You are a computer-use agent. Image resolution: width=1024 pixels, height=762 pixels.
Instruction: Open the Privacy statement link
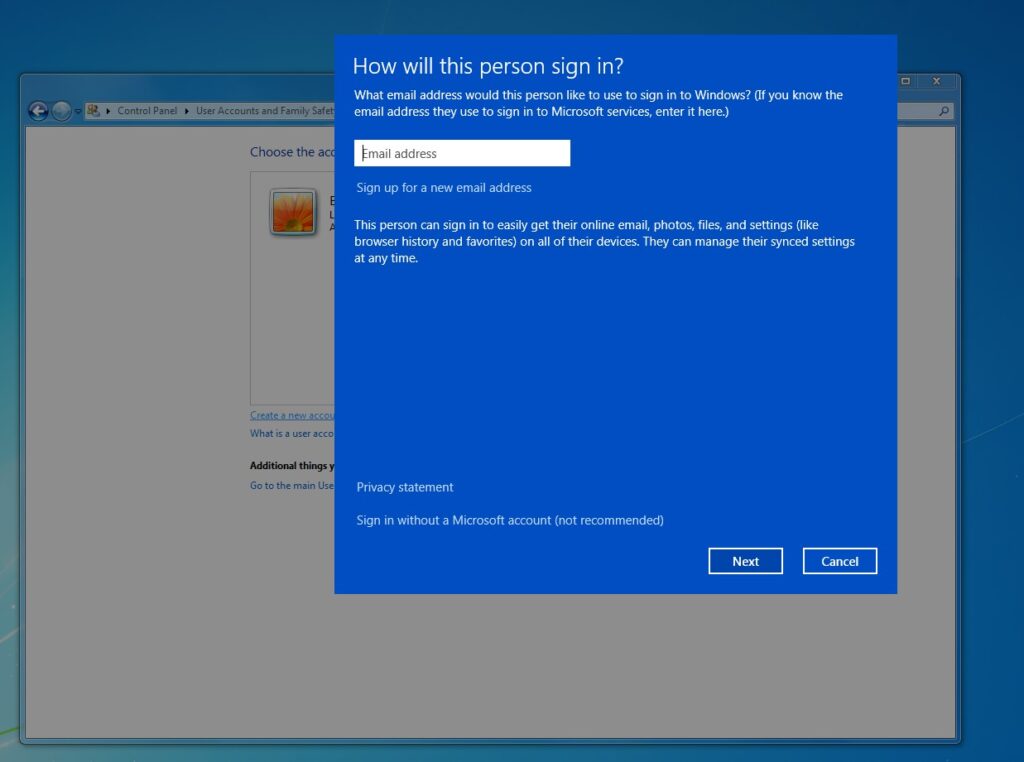[405, 487]
